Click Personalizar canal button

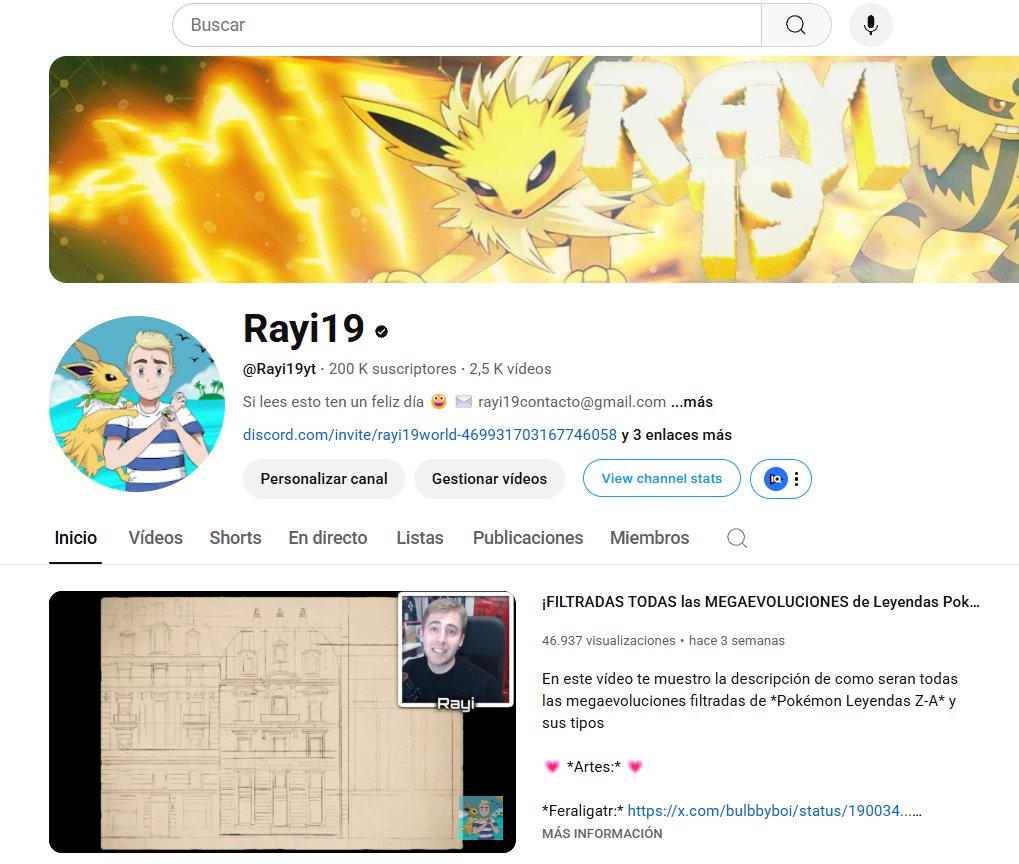point(324,479)
